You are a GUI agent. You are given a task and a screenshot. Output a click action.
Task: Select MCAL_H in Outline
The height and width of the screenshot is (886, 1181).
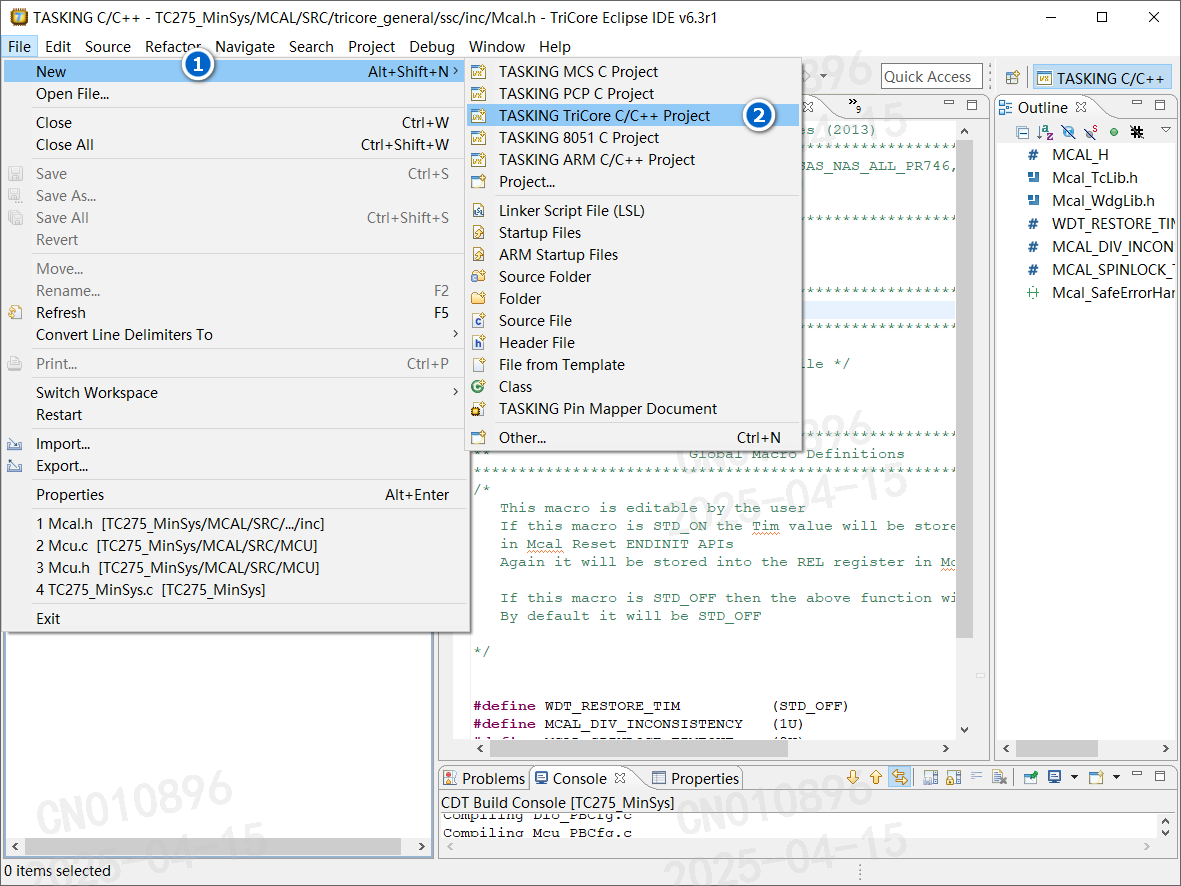pyautogui.click(x=1079, y=154)
